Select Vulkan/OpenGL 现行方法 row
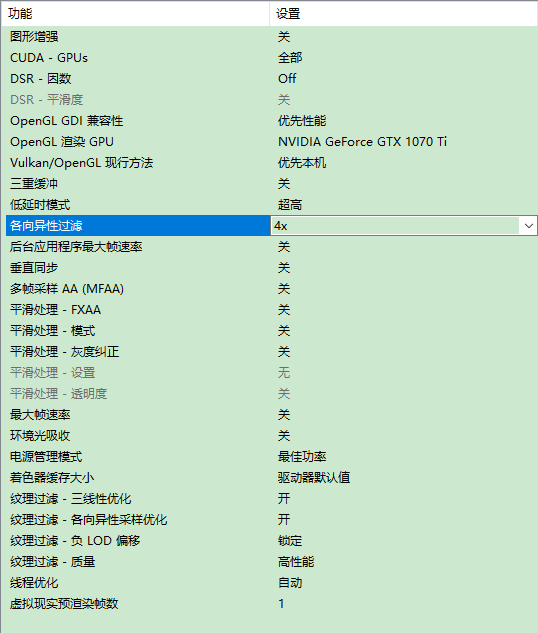Image resolution: width=538 pixels, height=633 pixels. click(270, 163)
